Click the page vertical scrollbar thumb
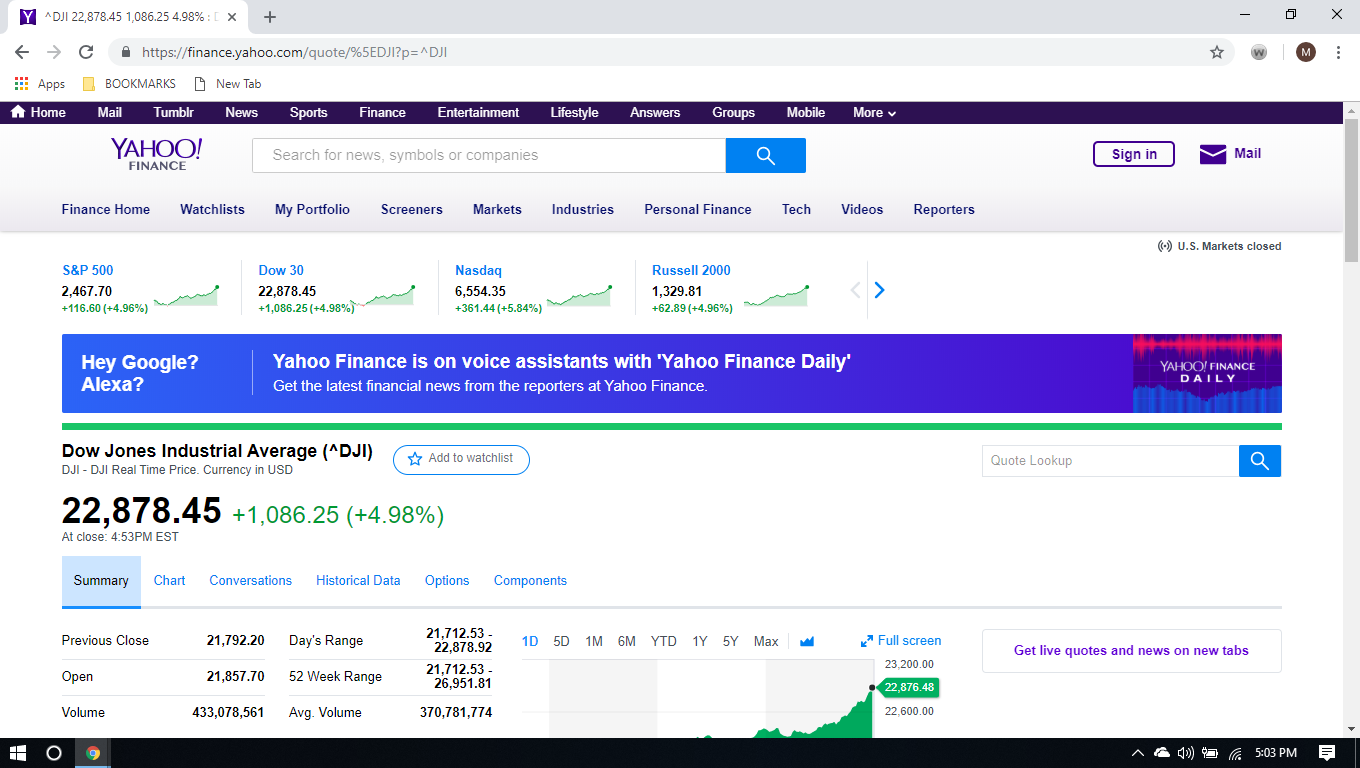This screenshot has height=768, width=1360. pyautogui.click(x=1351, y=189)
